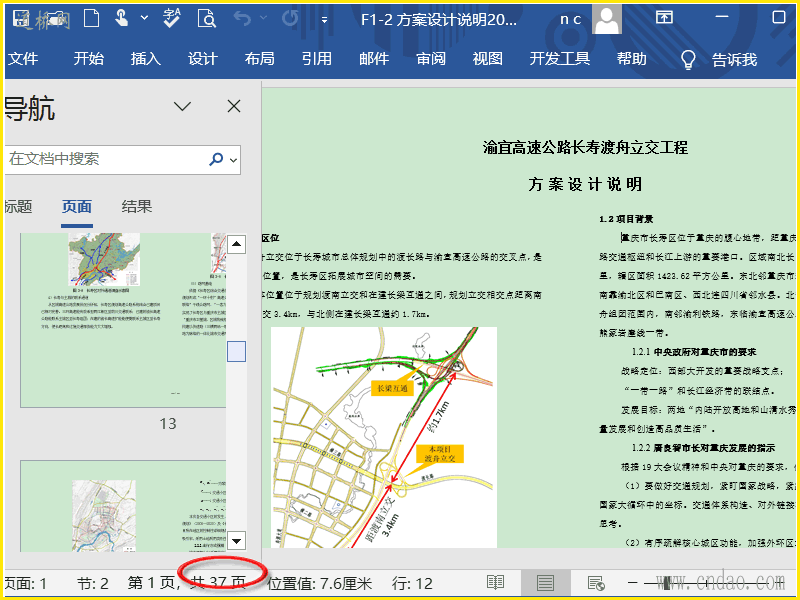Open ribbon display options icon

coord(664,17)
